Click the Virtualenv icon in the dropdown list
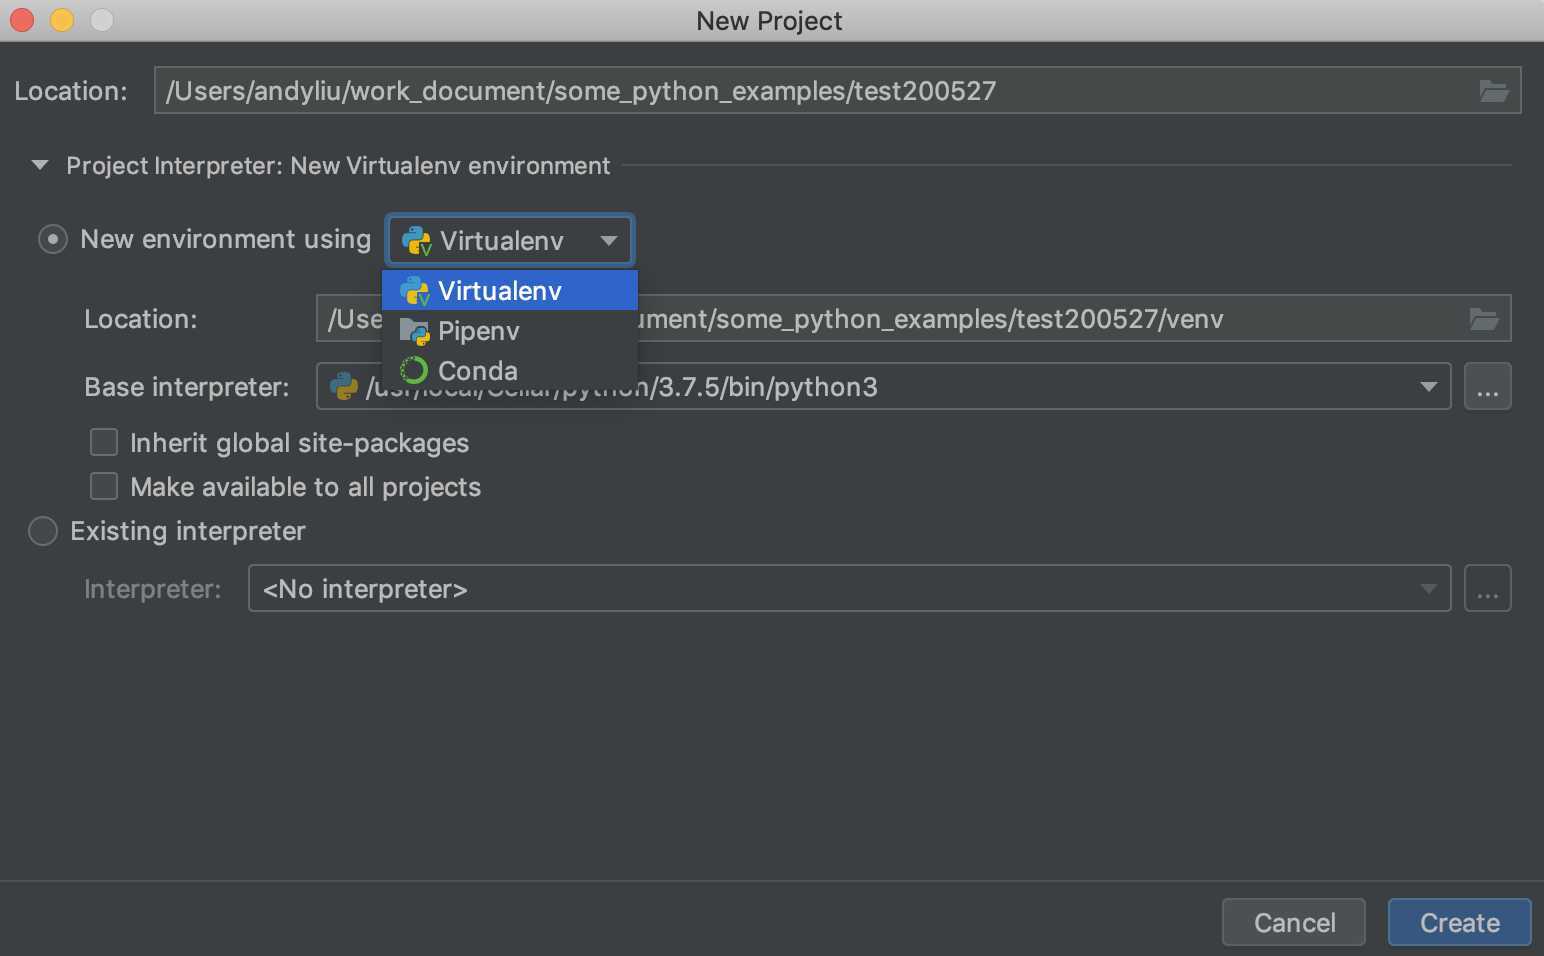The image size is (1544, 956). tap(414, 291)
